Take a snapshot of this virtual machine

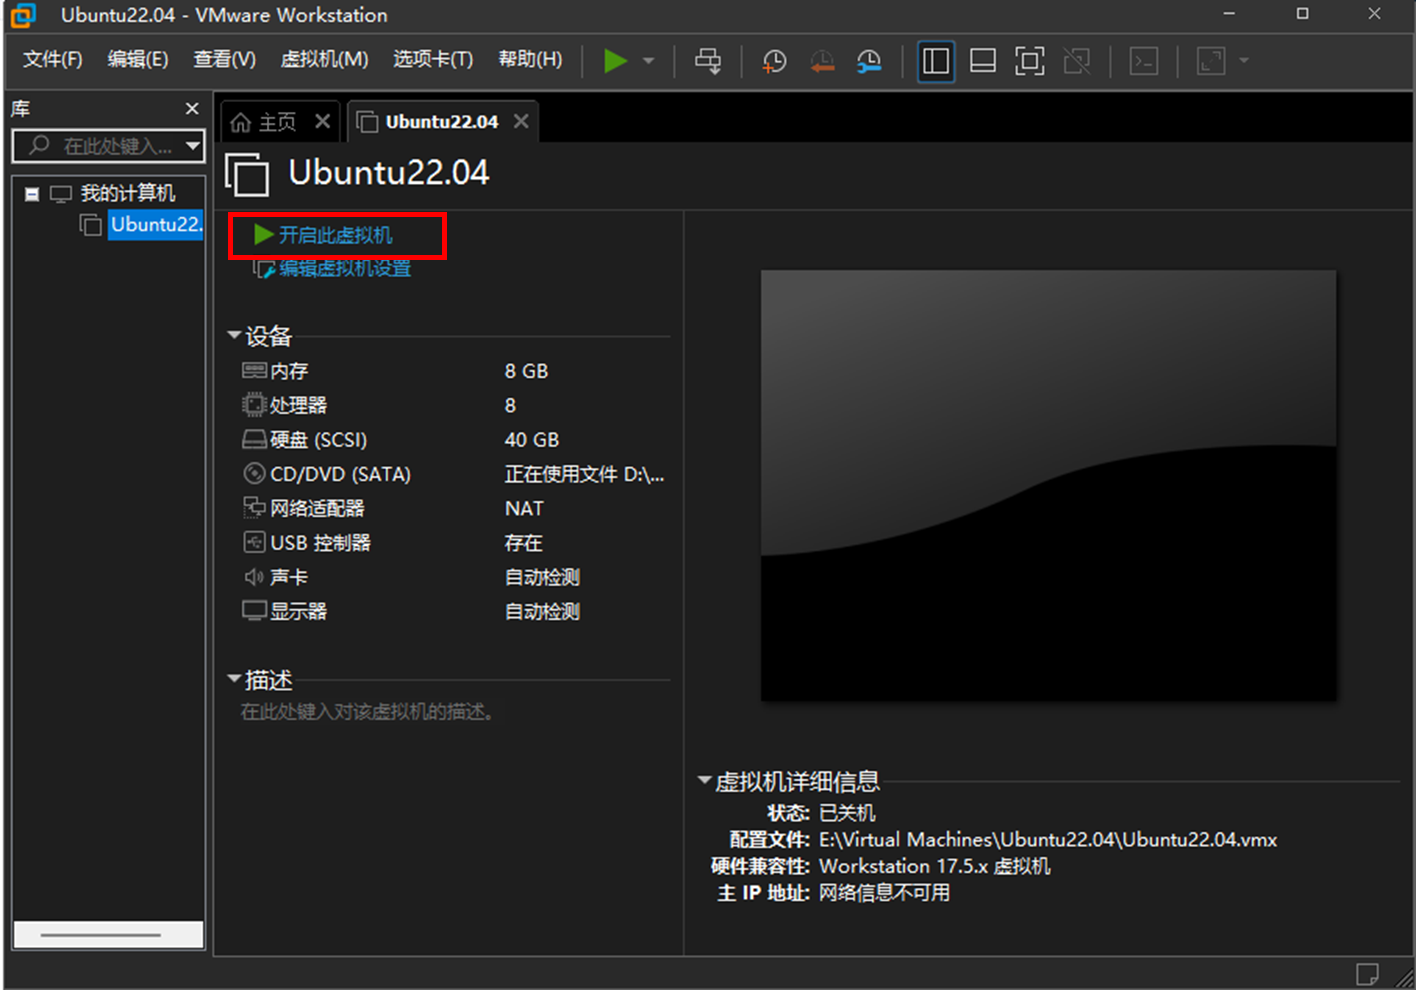point(774,61)
